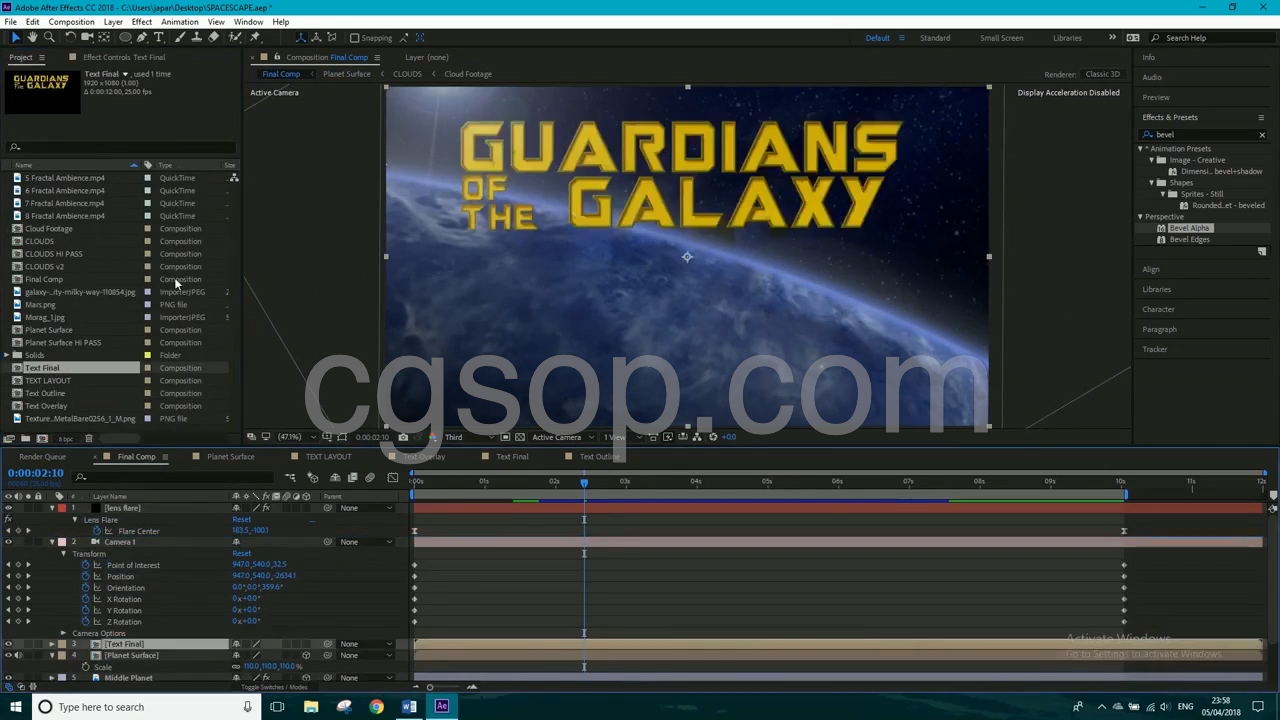
Task: Select the Clone Stamp tool
Action: pos(197,38)
